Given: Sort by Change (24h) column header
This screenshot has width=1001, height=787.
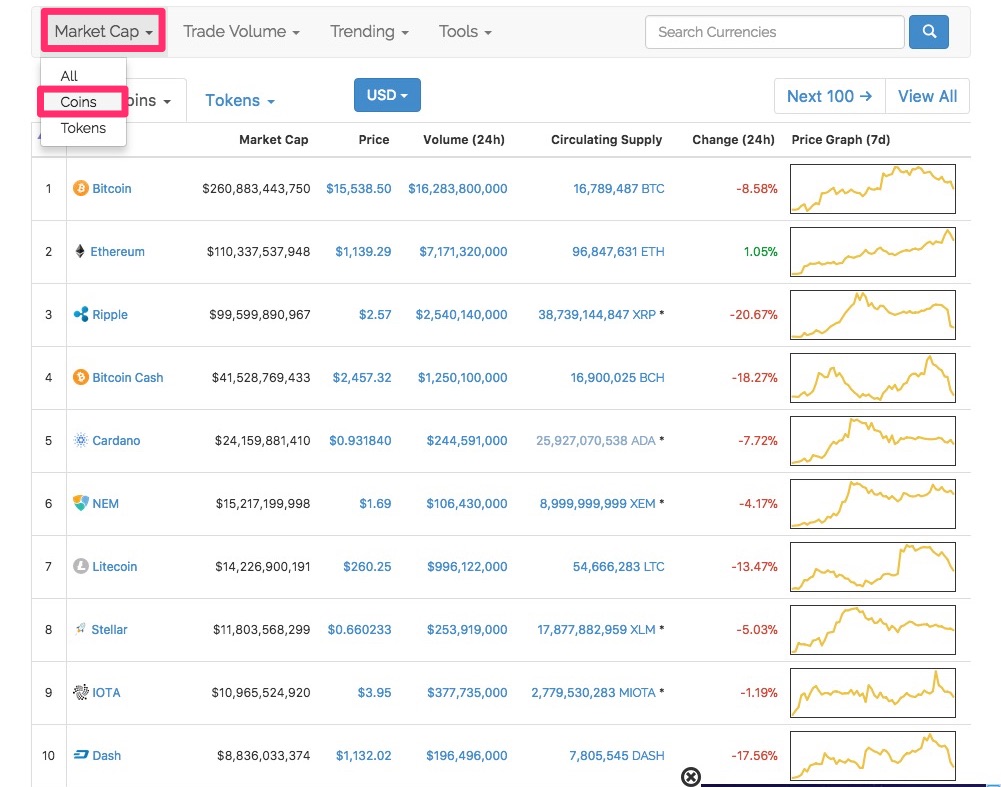Looking at the screenshot, I should 733,139.
